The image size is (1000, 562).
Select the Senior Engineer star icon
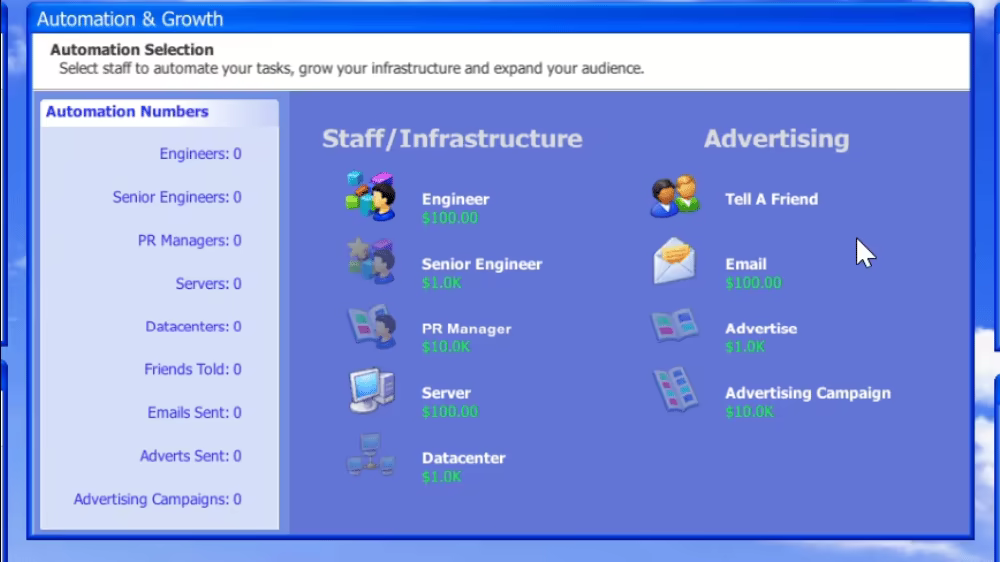(371, 261)
